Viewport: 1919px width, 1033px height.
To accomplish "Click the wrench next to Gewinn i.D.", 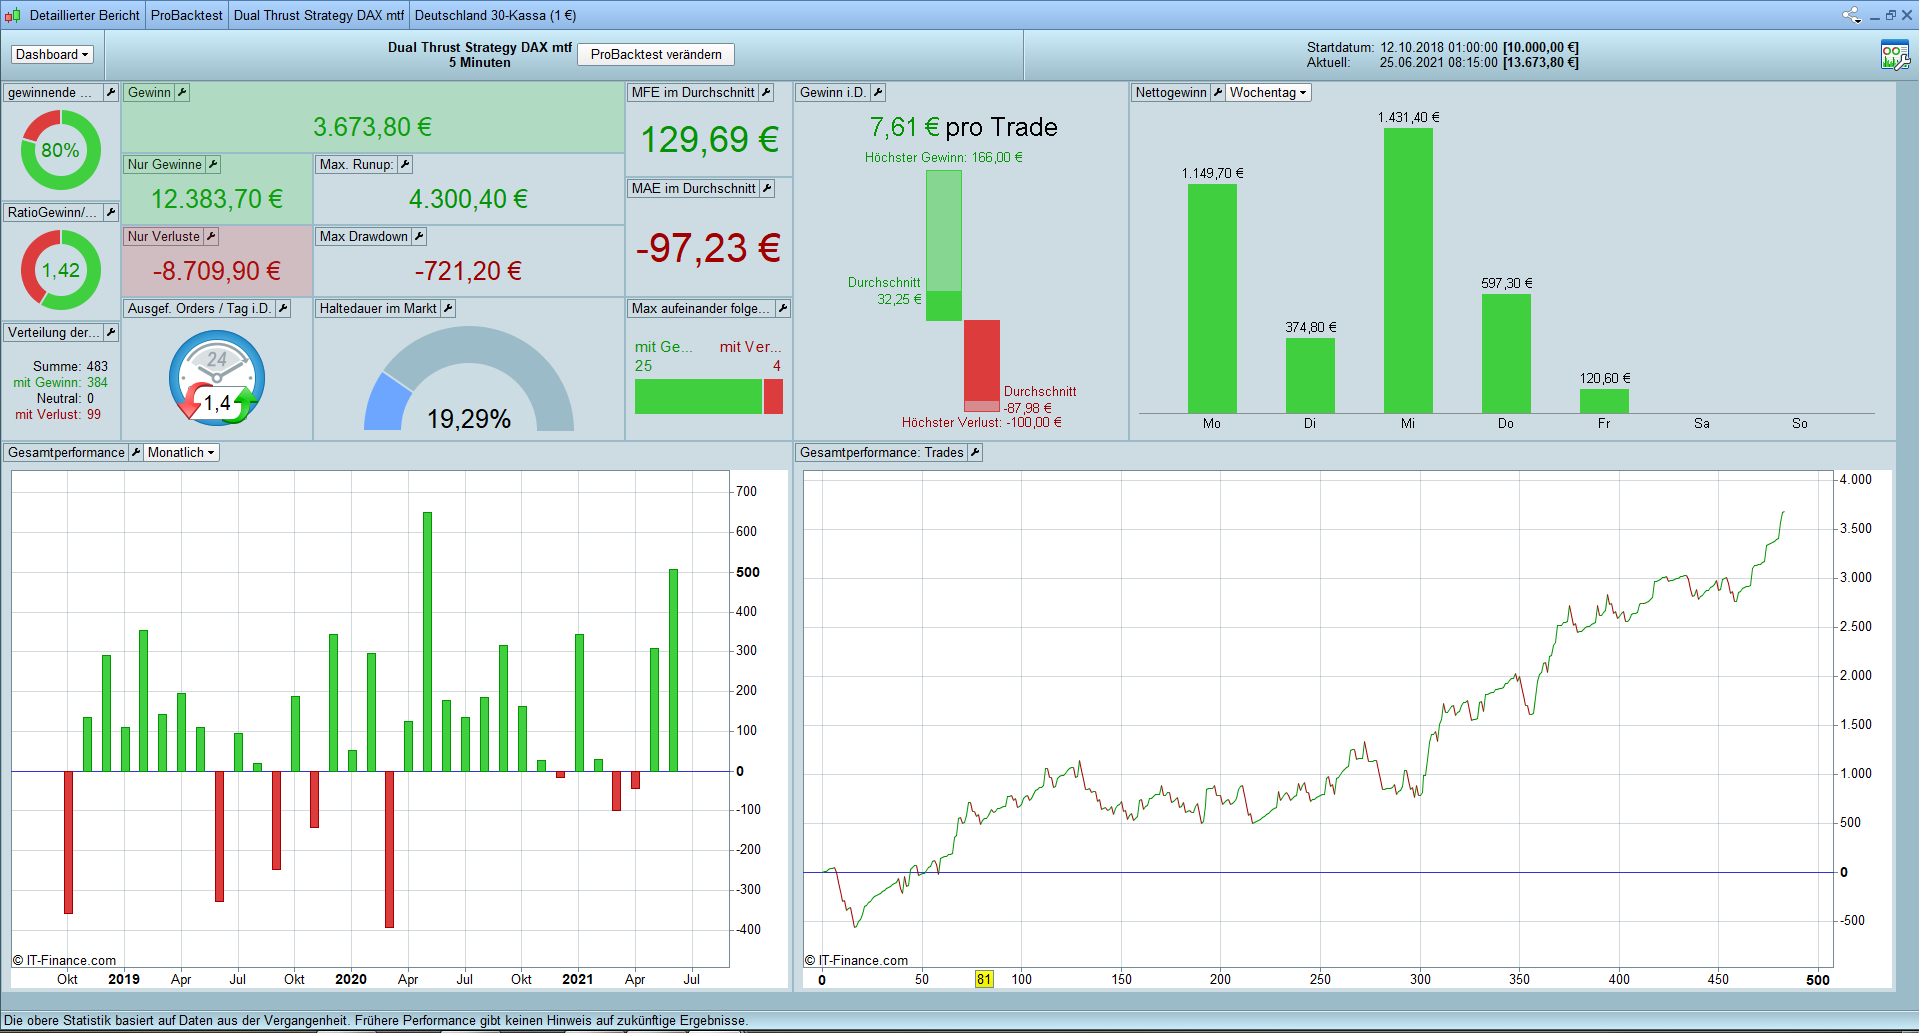I will click(x=878, y=93).
